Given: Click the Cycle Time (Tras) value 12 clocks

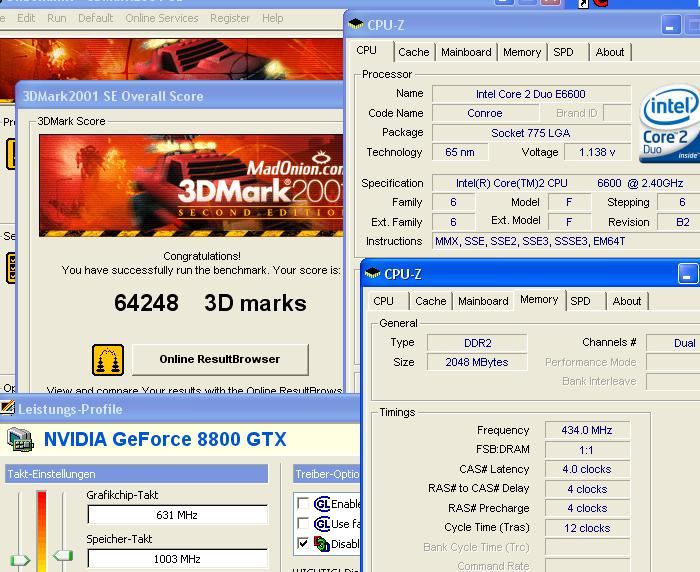Looking at the screenshot, I should [x=587, y=528].
